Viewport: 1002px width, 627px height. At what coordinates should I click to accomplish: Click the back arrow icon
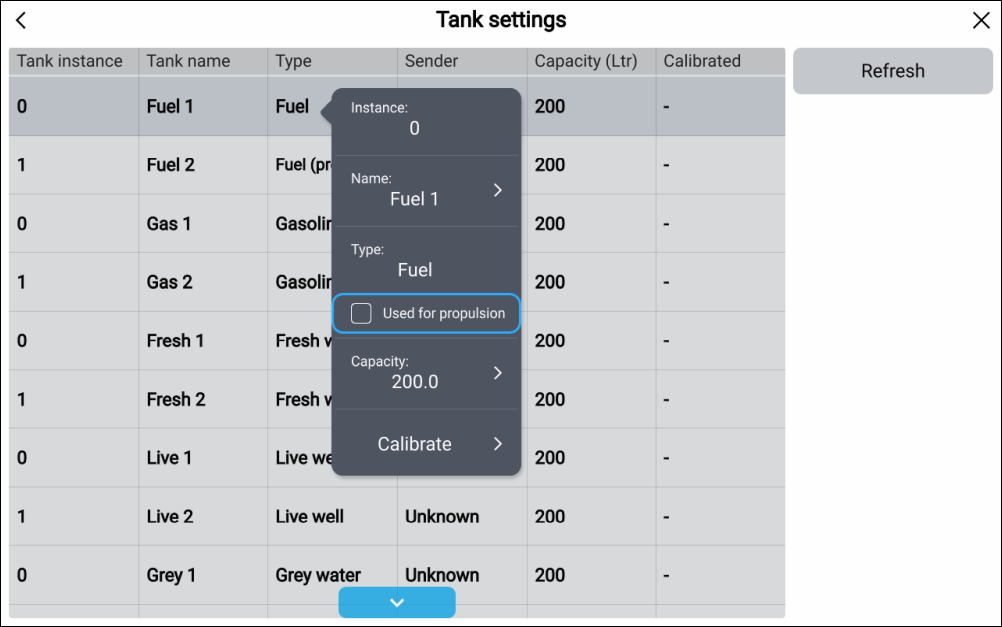pyautogui.click(x=21, y=21)
